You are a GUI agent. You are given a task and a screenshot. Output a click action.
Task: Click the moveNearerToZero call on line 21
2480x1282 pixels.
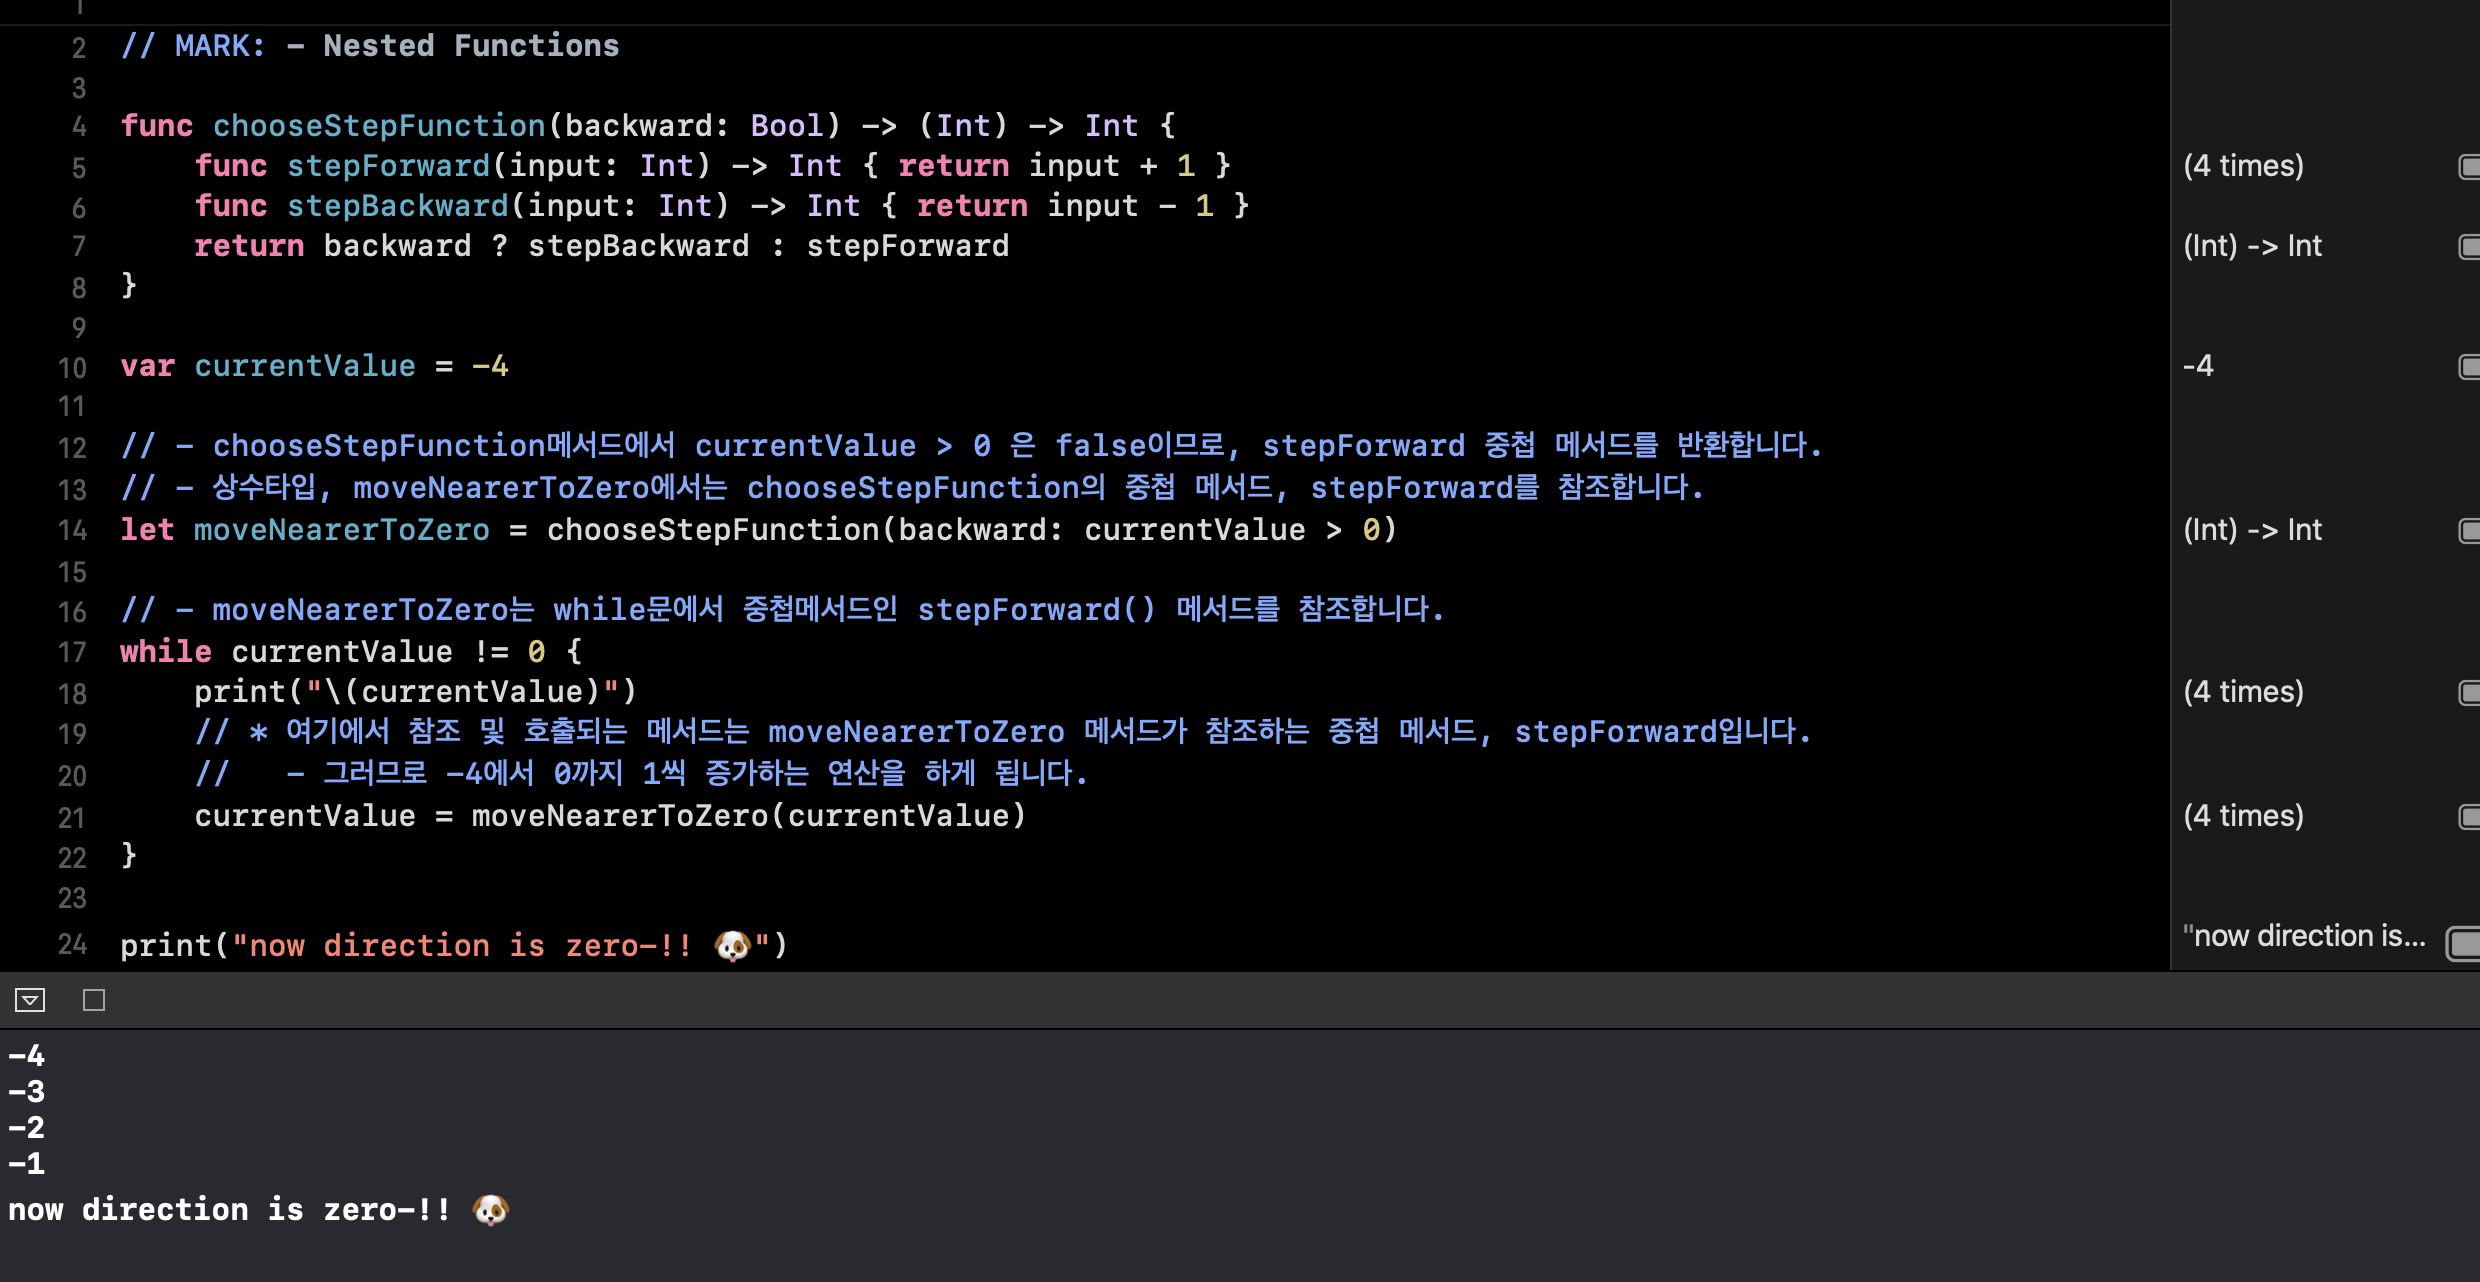click(620, 816)
